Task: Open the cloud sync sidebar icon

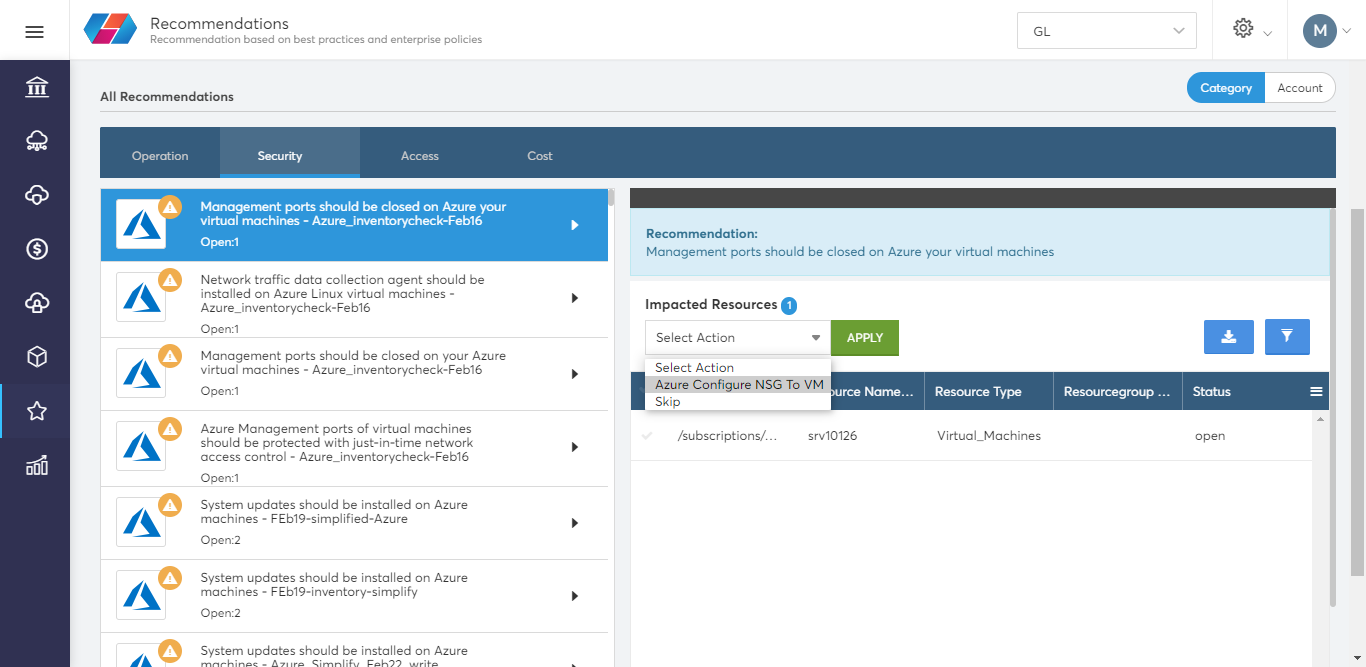Action: click(37, 195)
